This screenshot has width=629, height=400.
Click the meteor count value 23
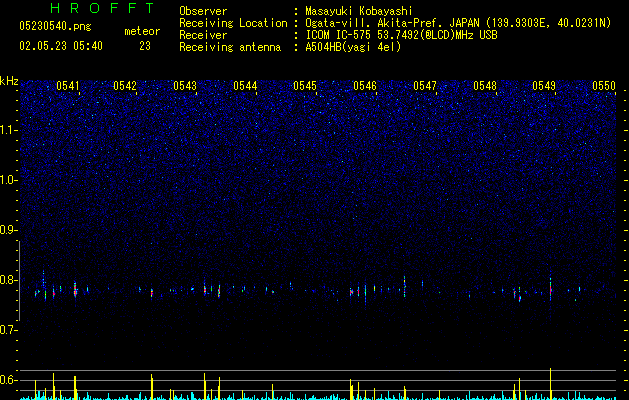(x=145, y=46)
